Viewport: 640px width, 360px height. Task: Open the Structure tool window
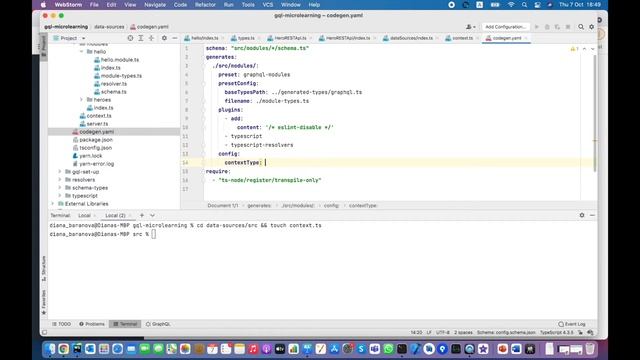[44, 268]
